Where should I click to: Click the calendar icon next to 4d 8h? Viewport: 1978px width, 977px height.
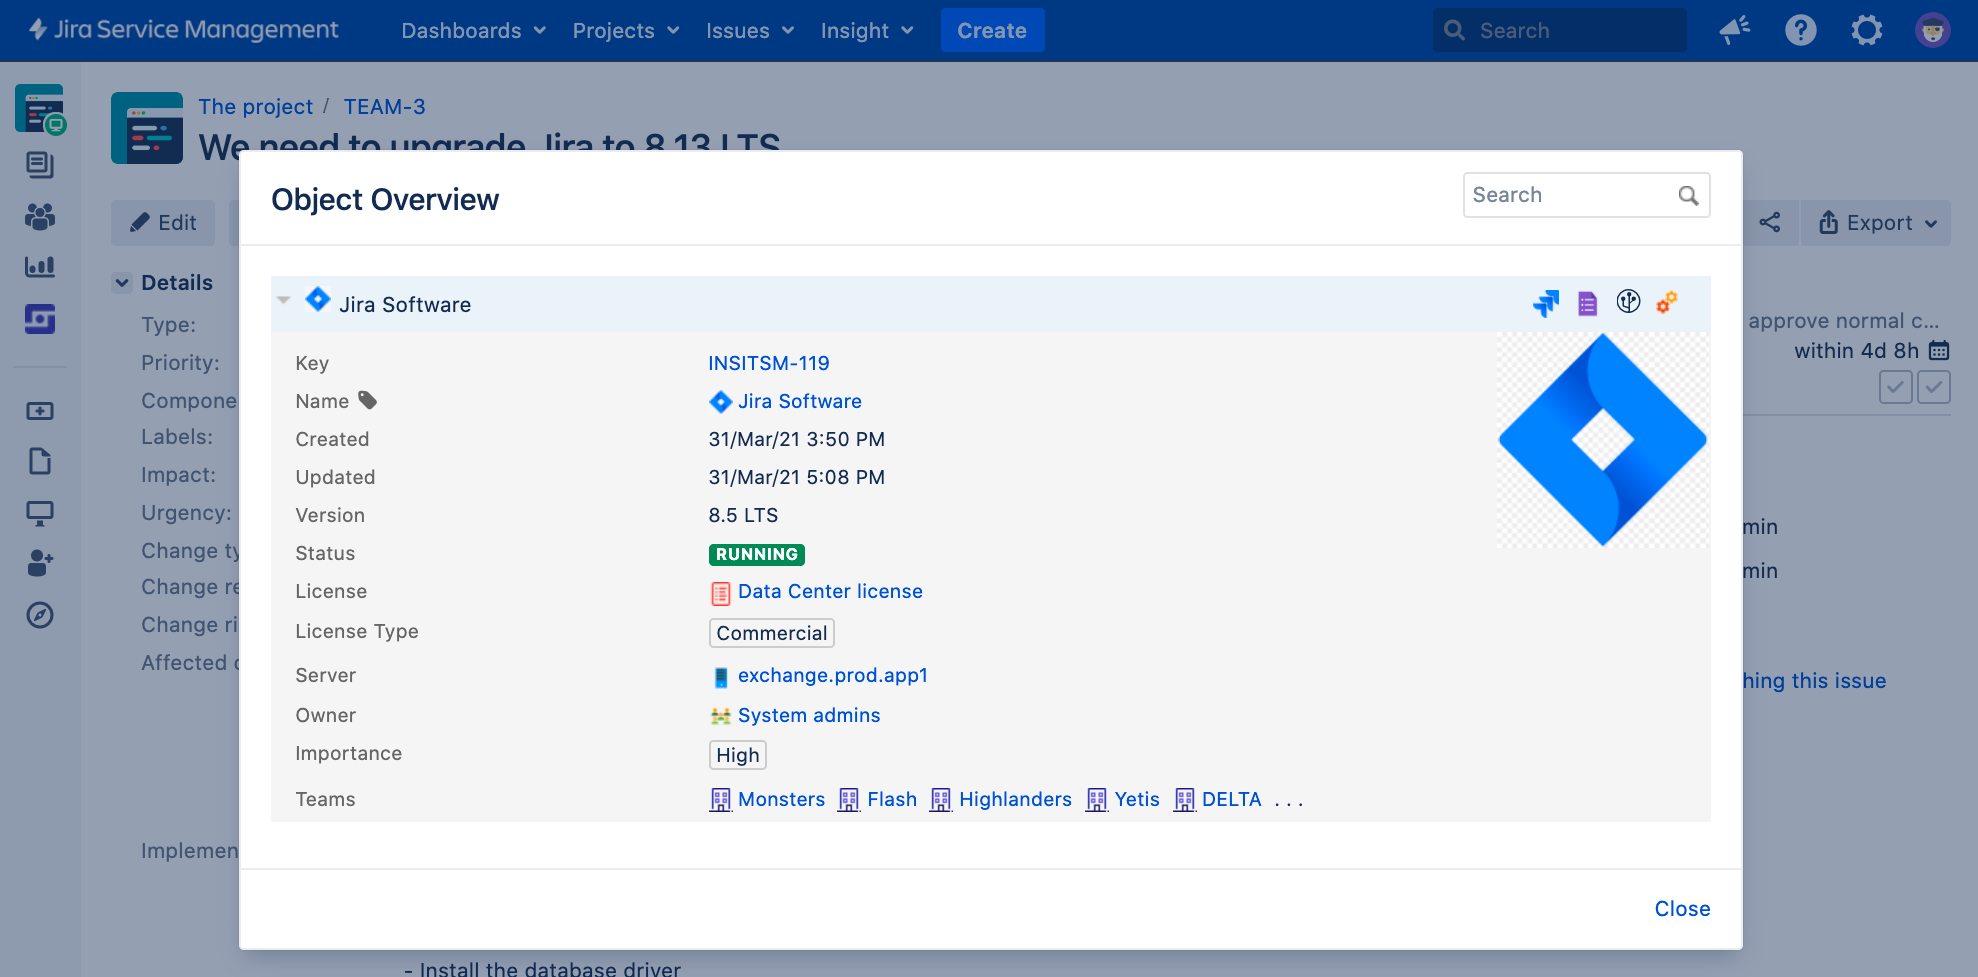coord(1939,350)
